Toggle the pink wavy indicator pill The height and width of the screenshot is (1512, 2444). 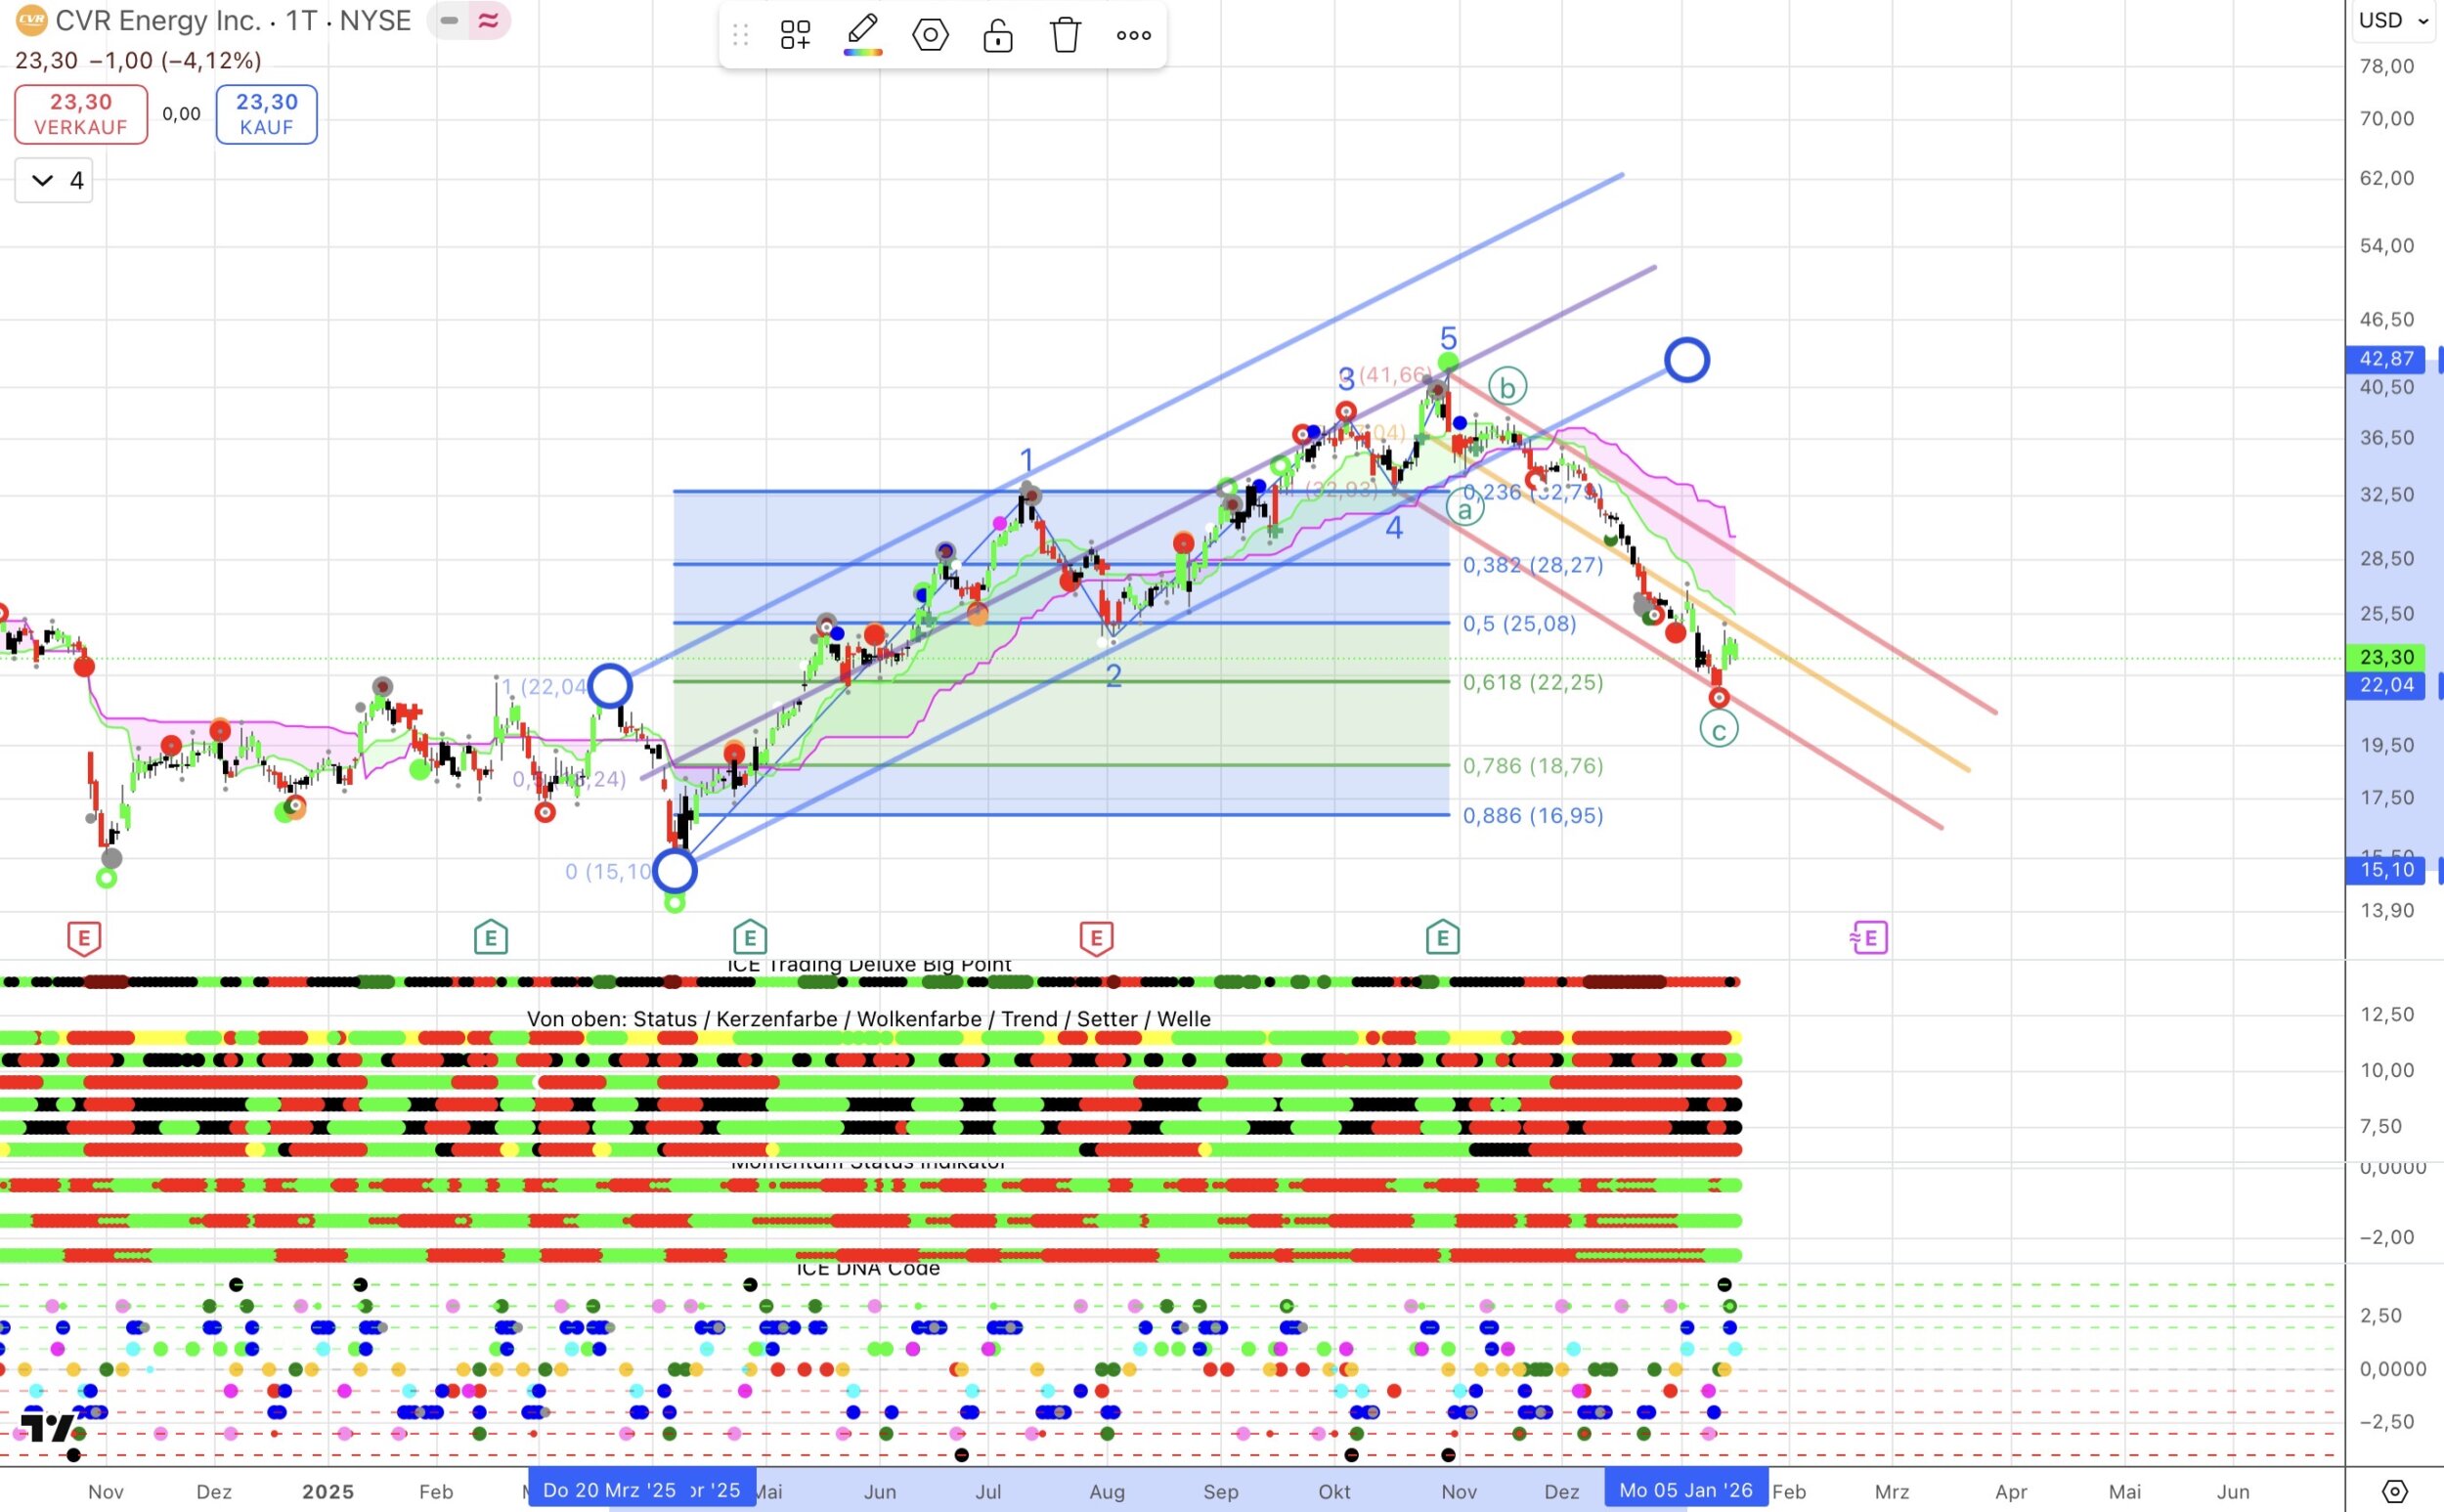pos(488,20)
